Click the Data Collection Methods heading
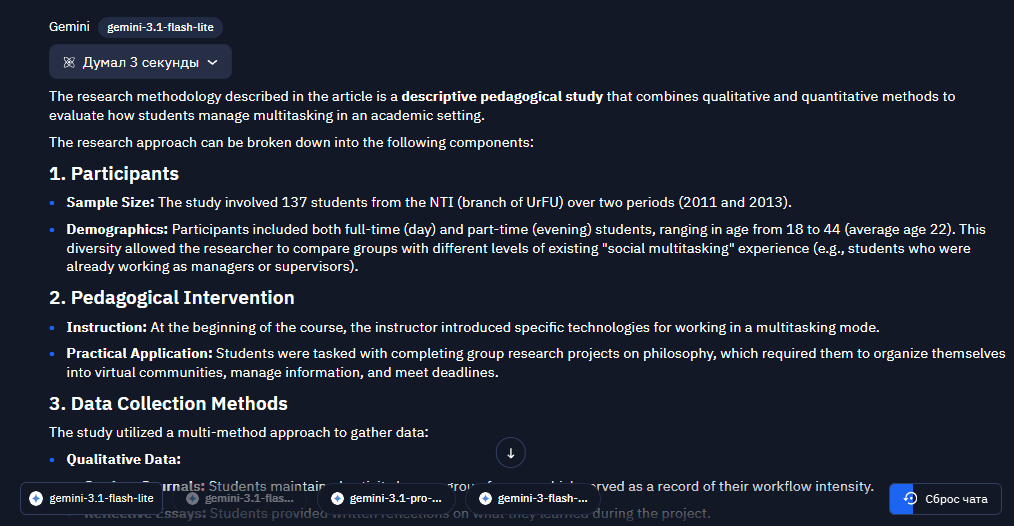Screen dimensions: 1014x526 [x=168, y=404]
